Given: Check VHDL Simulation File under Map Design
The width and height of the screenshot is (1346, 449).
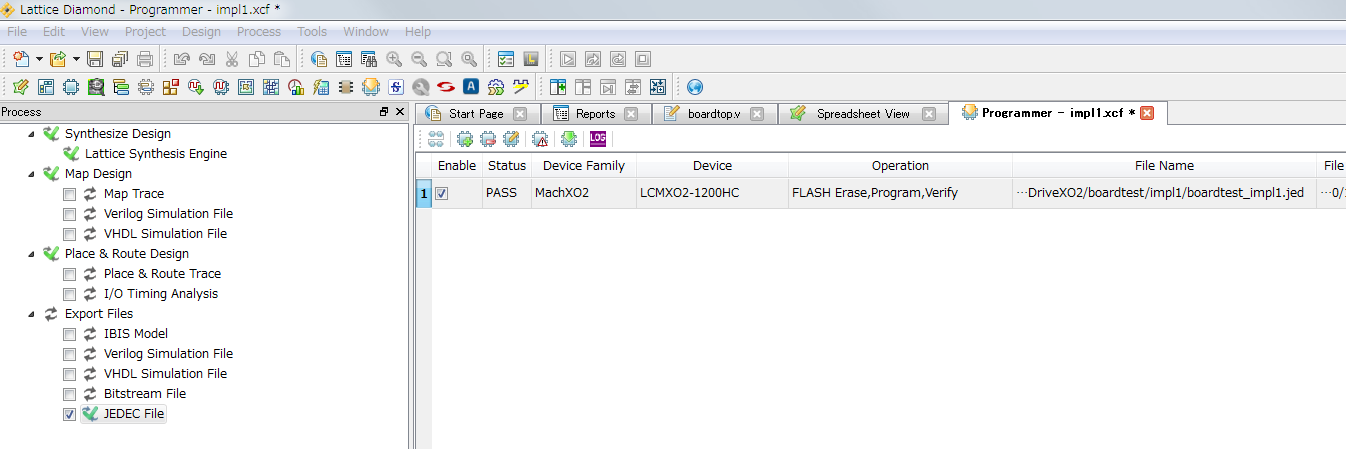Looking at the screenshot, I should point(69,234).
